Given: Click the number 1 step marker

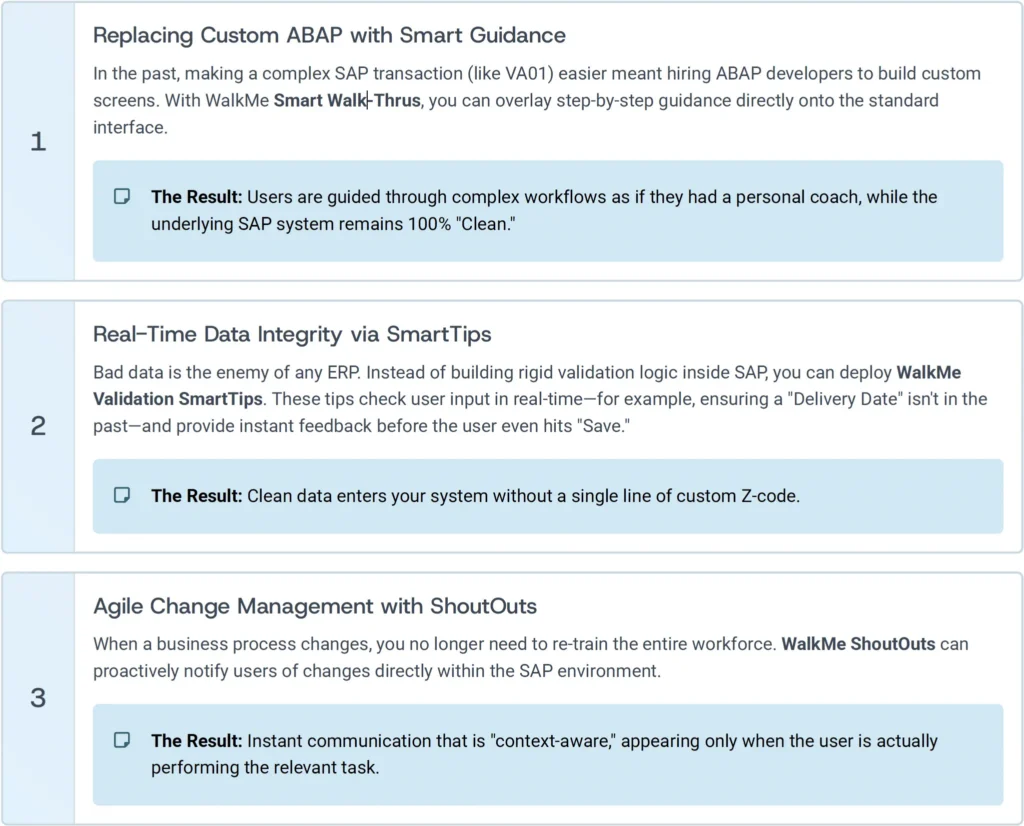Looking at the screenshot, I should [x=39, y=142].
